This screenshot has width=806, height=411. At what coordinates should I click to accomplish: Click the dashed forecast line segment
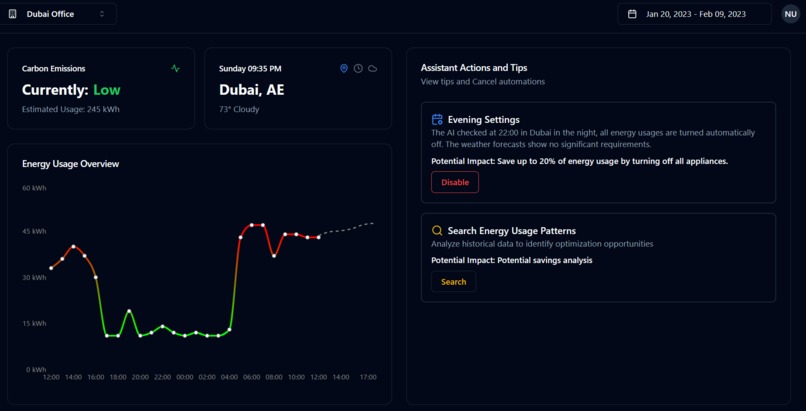346,230
